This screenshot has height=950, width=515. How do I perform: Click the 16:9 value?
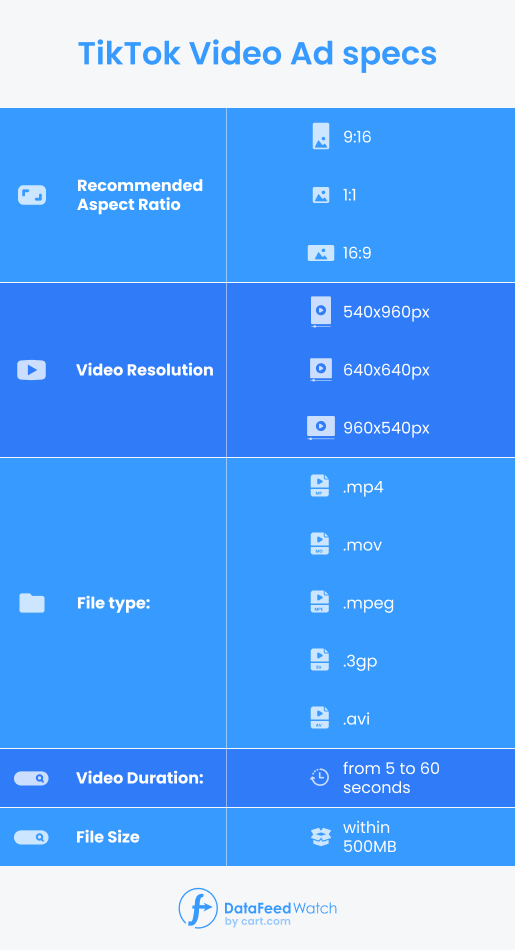click(357, 253)
